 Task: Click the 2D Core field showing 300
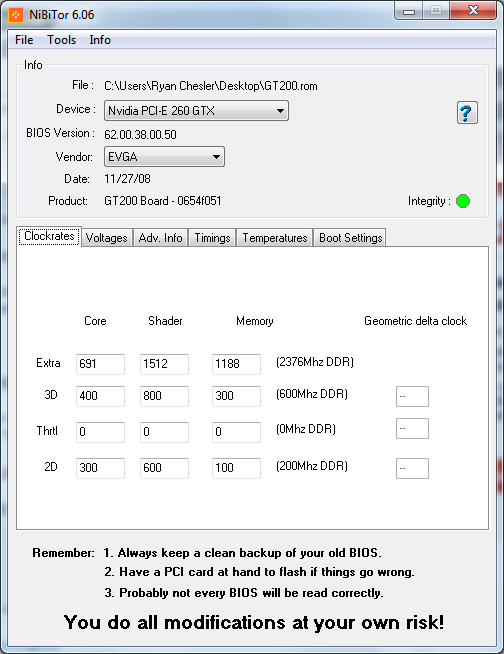coord(100,468)
